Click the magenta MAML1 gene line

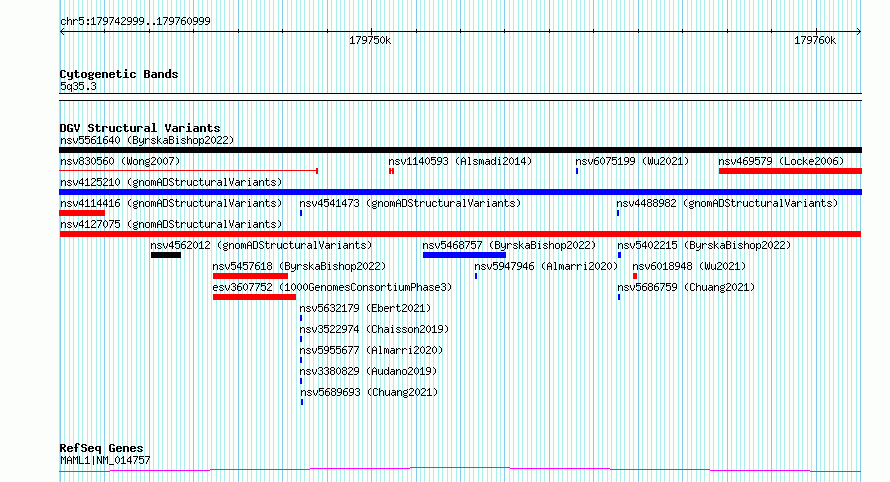(x=460, y=470)
